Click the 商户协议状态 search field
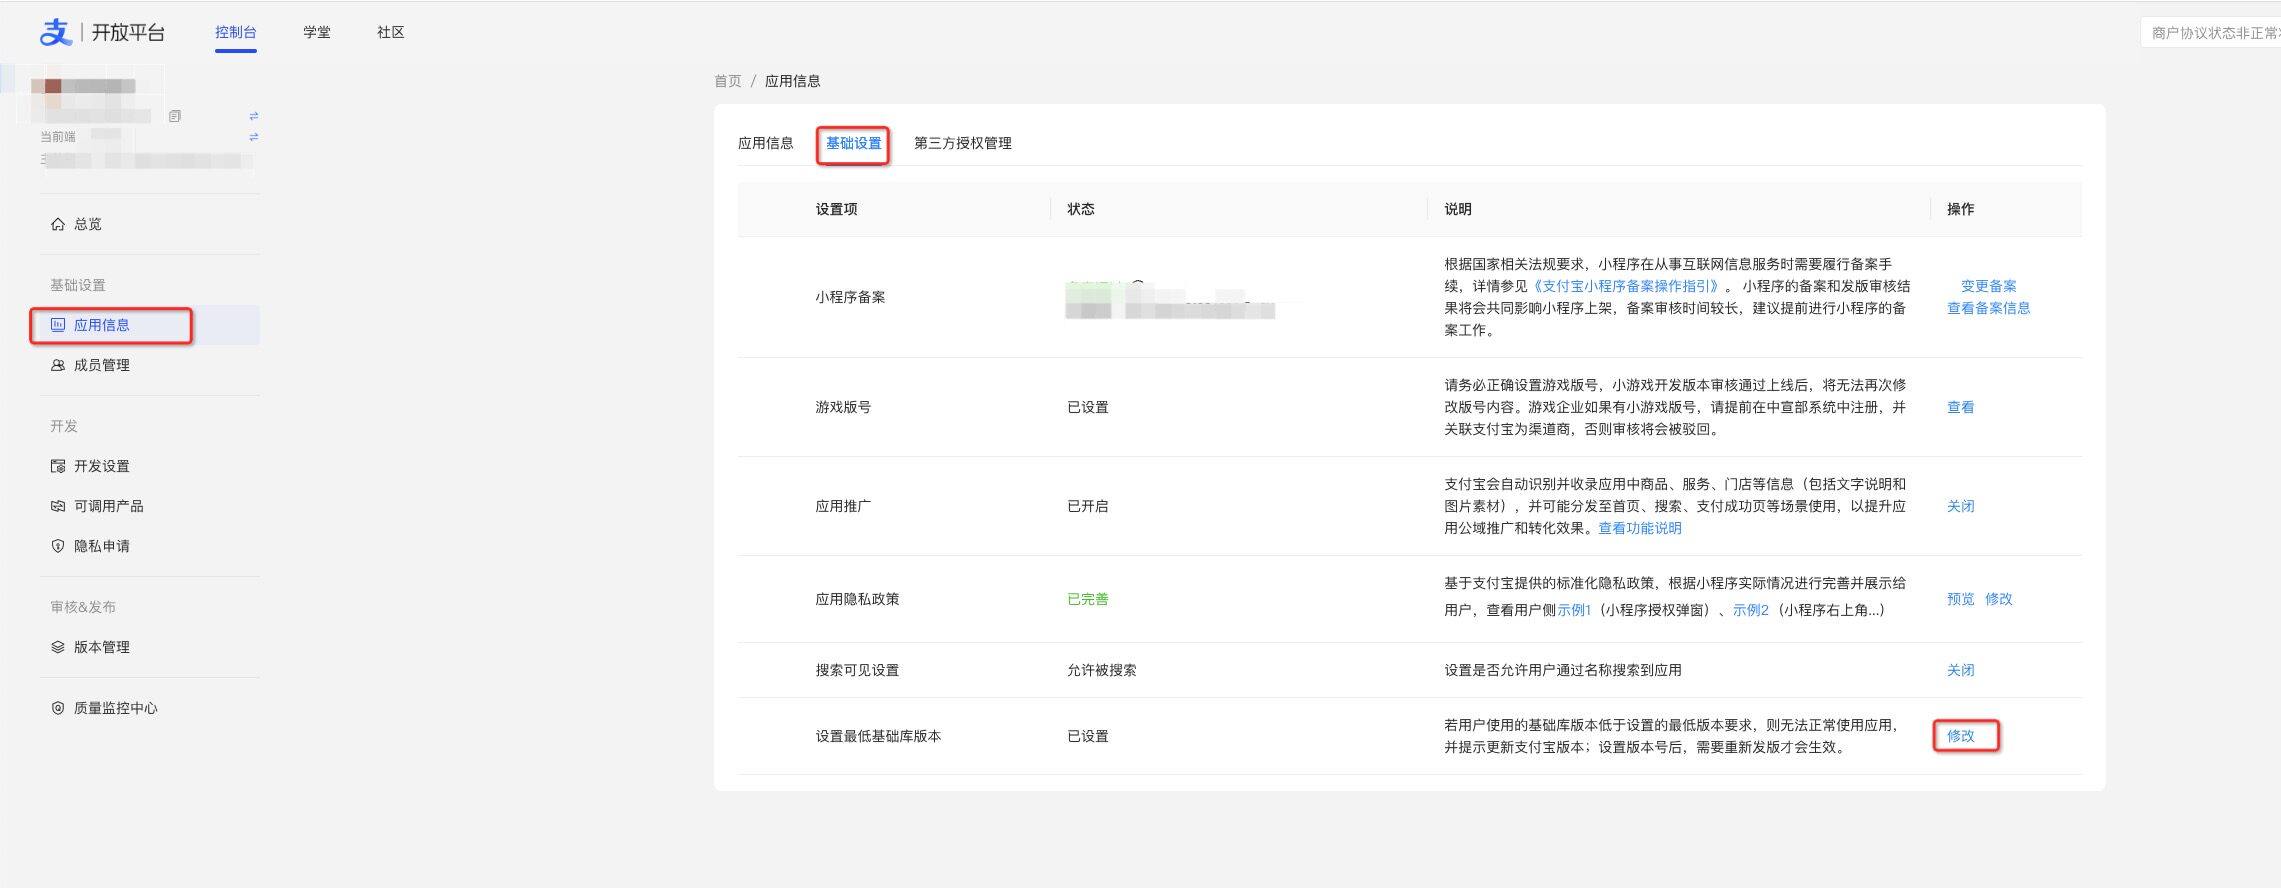The width and height of the screenshot is (2281, 888). 2212,33
